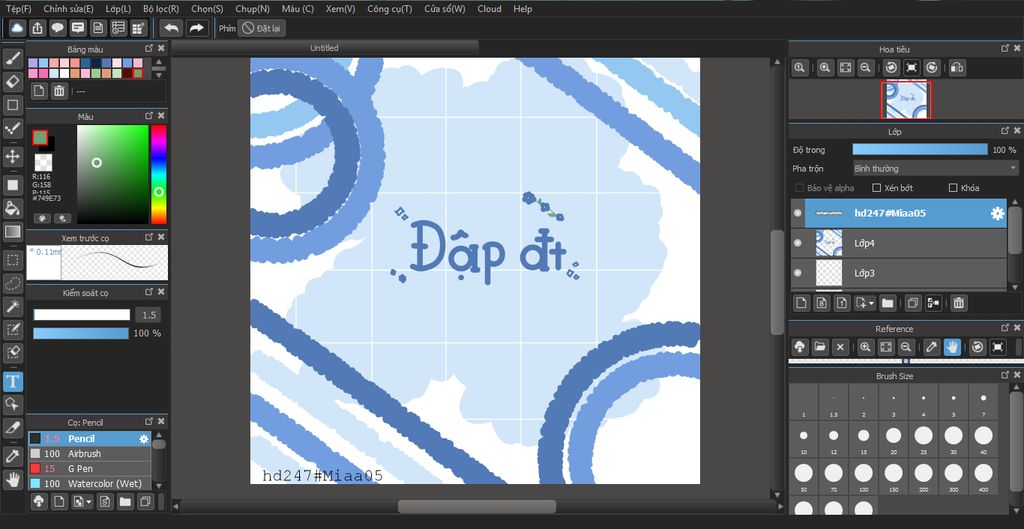The image size is (1024, 529).
Task: Enable the Xén bớt clipping checkbox
Action: coord(877,187)
